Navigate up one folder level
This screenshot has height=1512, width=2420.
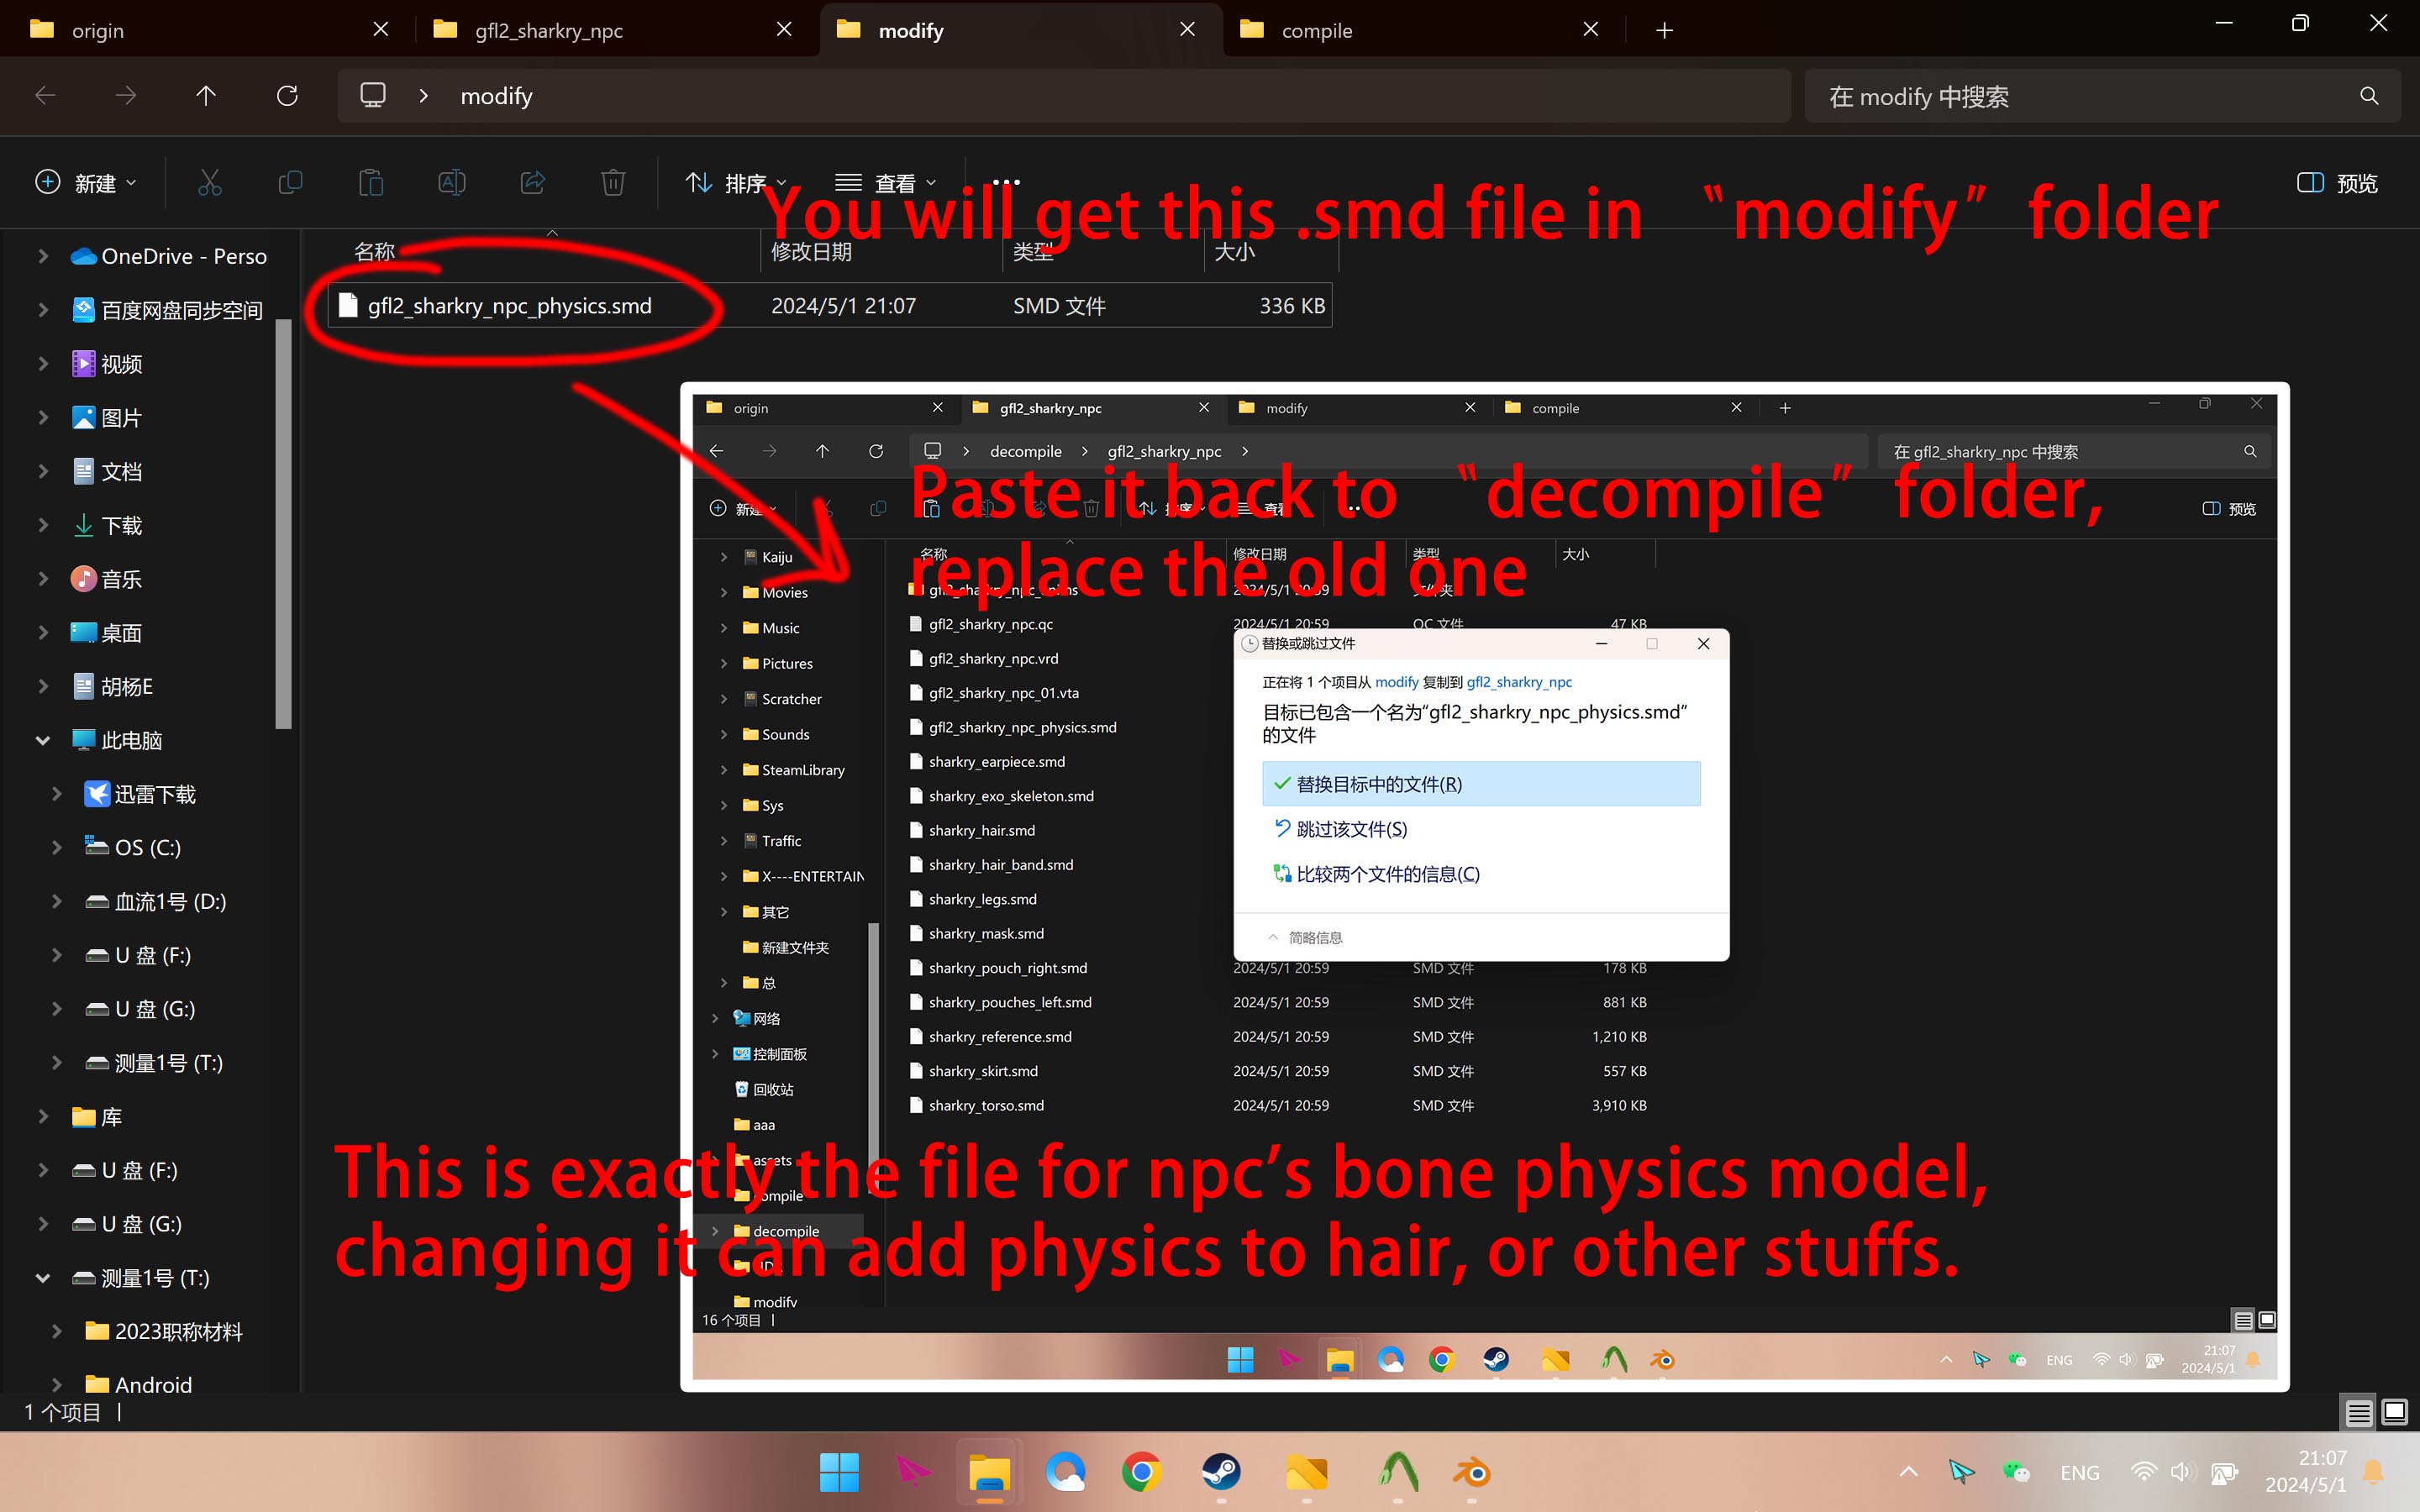click(206, 96)
